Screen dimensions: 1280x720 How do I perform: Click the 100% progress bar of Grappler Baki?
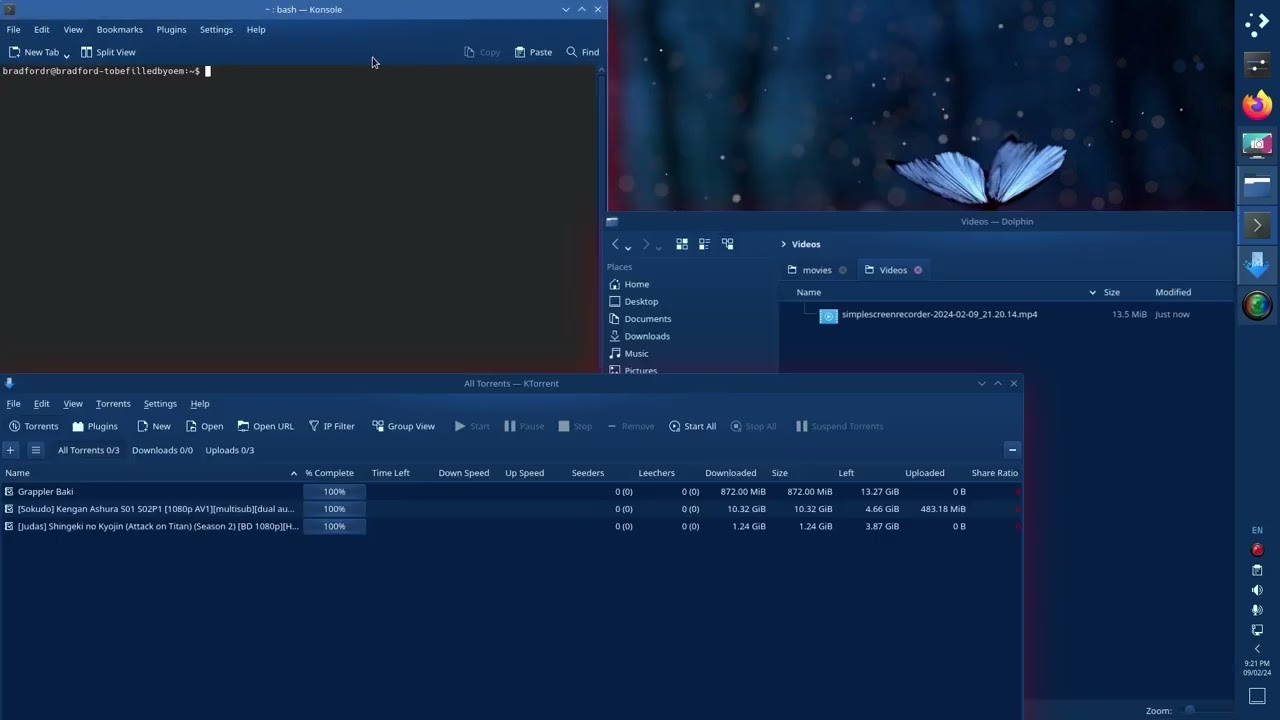click(334, 492)
